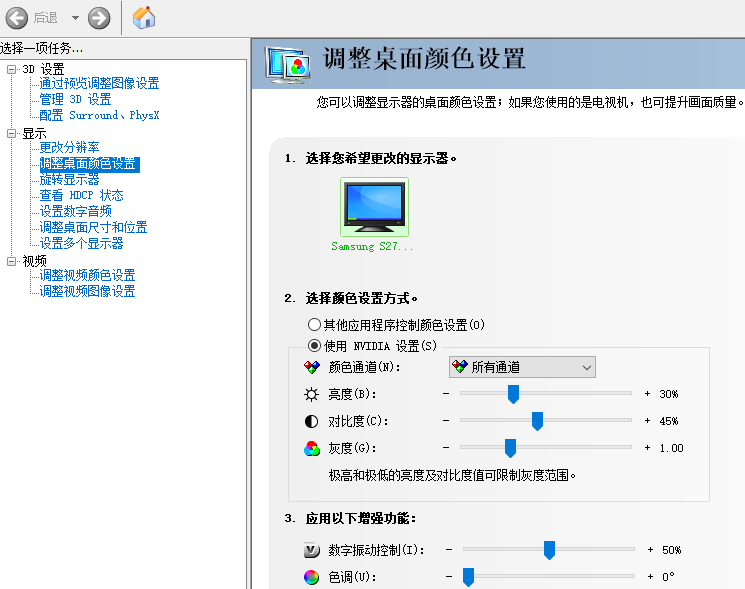The height and width of the screenshot is (589, 745).
Task: Click the contrast slider handle
Action: pyautogui.click(x=537, y=421)
